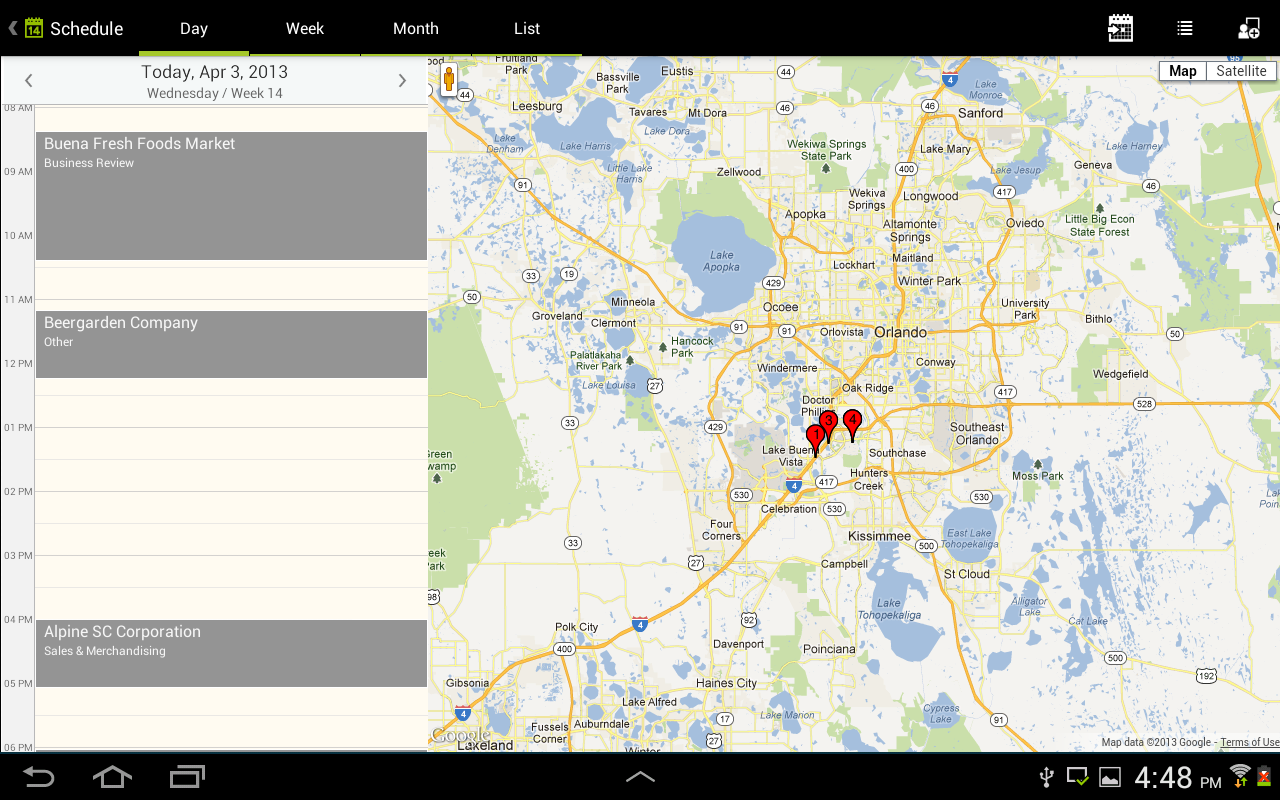Tap the Celebration label on the map
The width and height of the screenshot is (1280, 800).
(789, 509)
